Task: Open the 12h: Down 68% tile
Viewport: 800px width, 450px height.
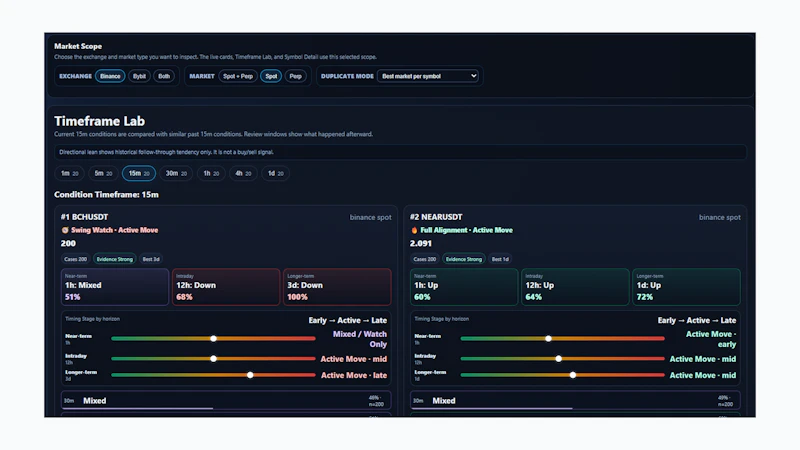Action: tap(226, 287)
